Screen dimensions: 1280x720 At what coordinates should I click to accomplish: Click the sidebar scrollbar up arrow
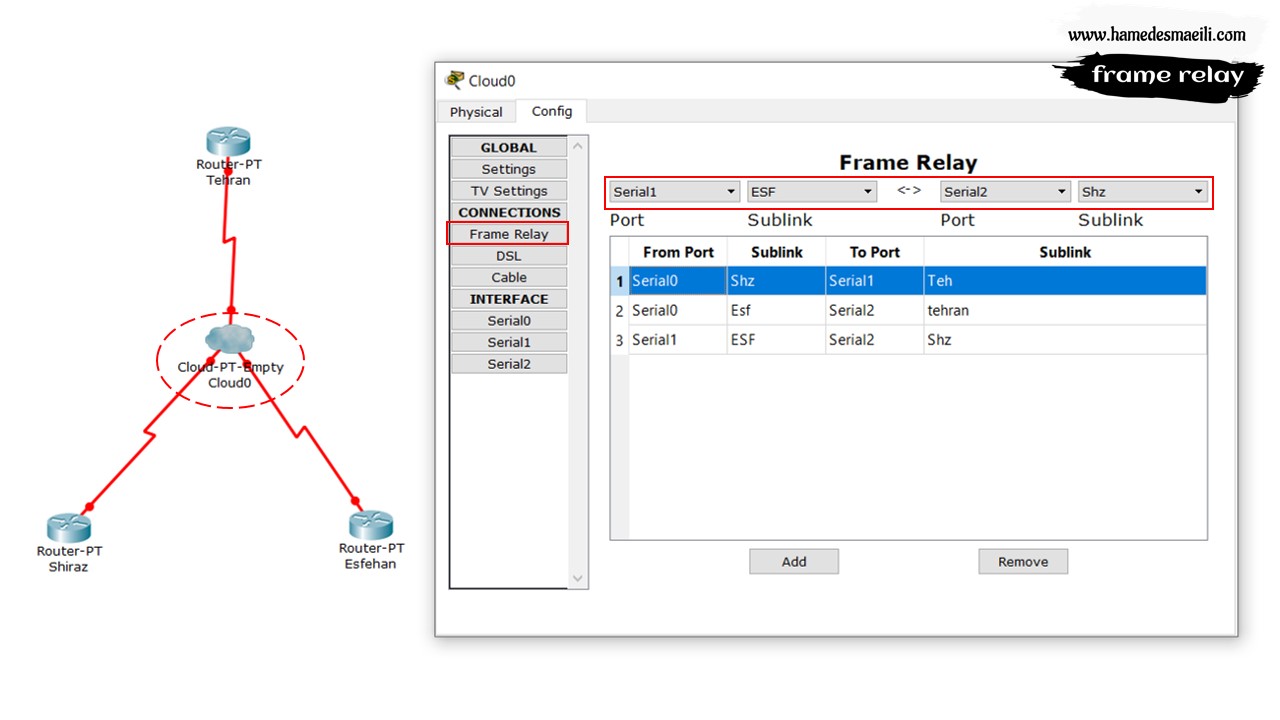pos(578,146)
